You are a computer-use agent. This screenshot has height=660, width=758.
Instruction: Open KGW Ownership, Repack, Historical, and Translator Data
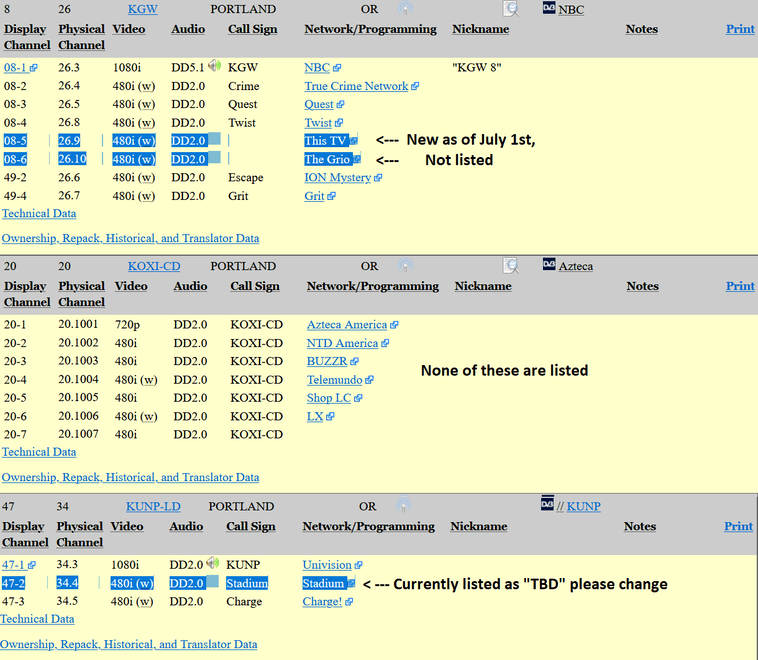tap(131, 238)
